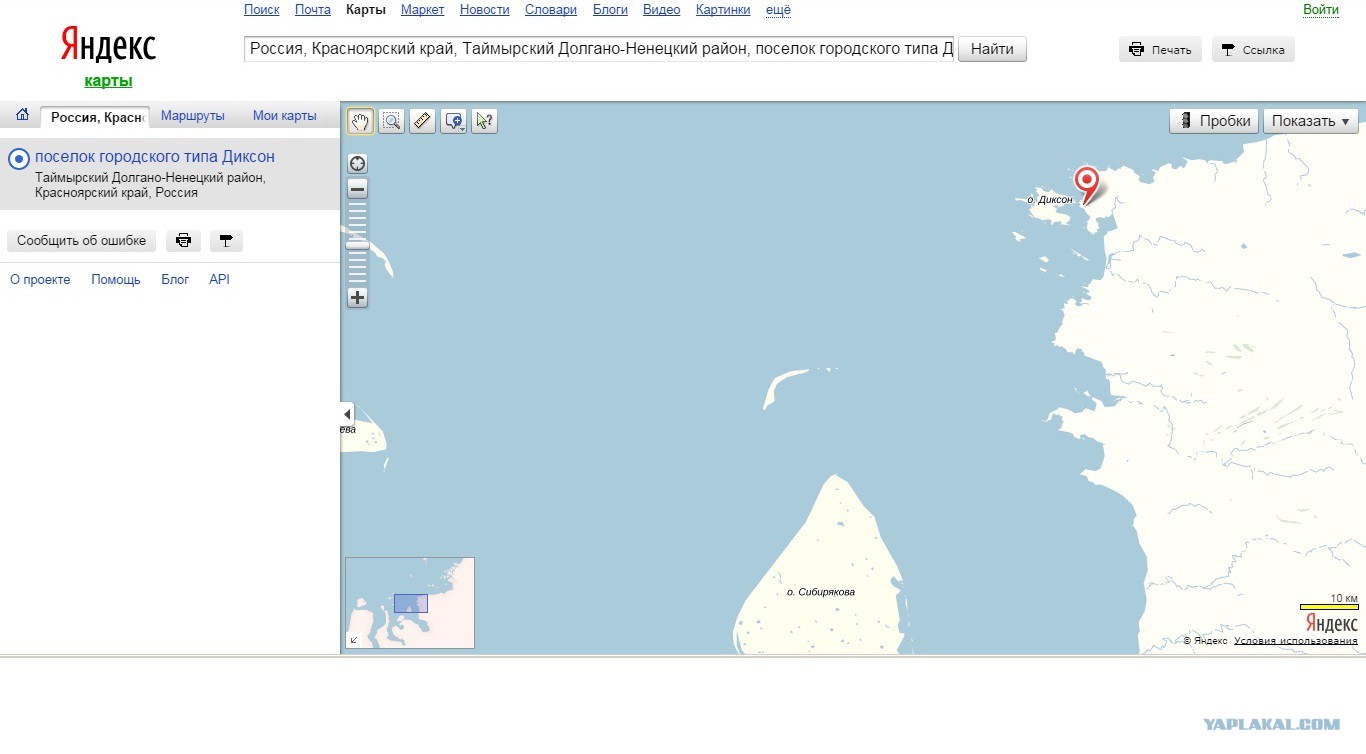Click the zoom slider handle
This screenshot has width=1366, height=754.
pos(357,244)
